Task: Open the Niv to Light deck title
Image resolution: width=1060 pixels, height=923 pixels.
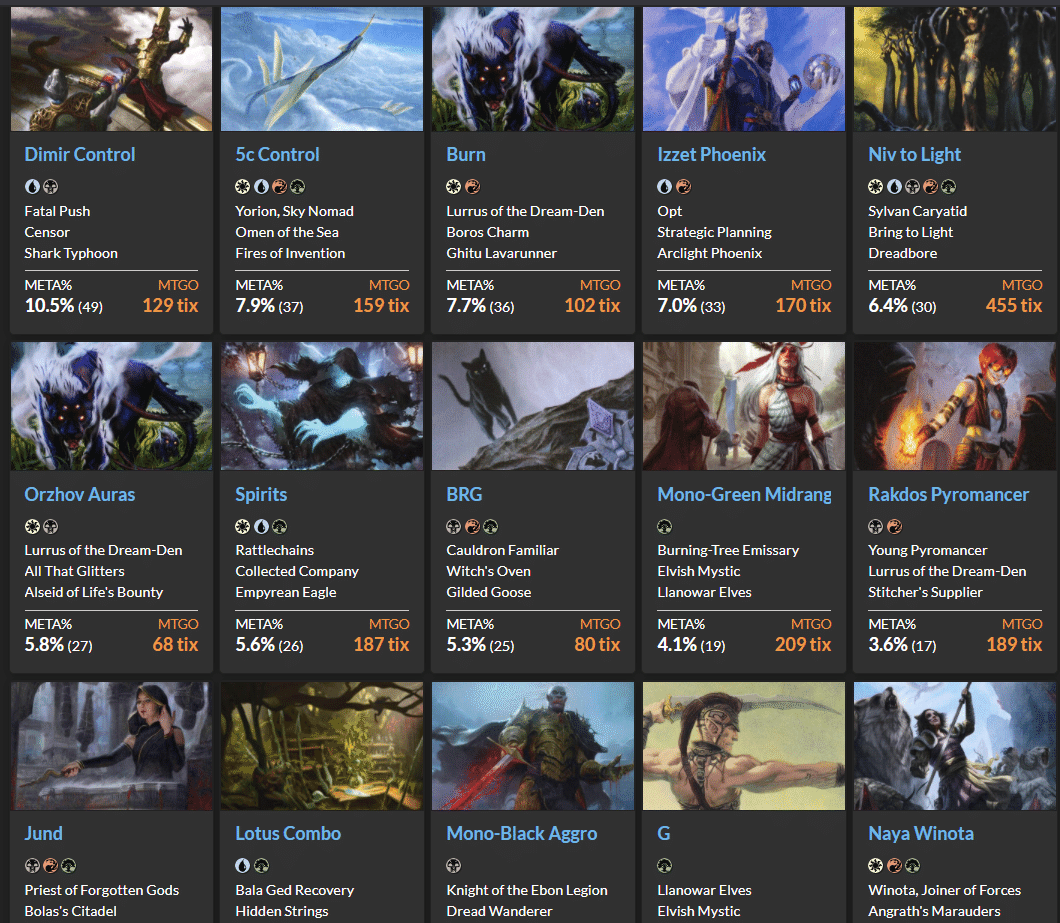Action: click(914, 154)
